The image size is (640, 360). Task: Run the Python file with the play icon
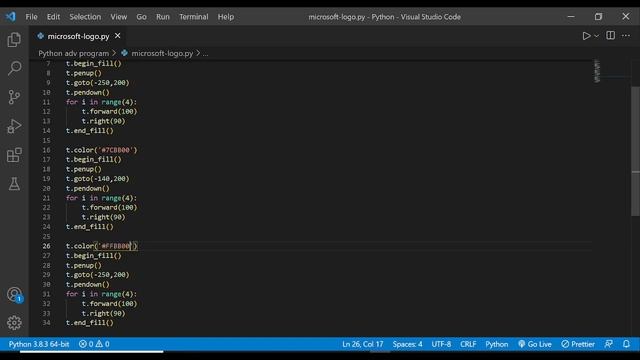[586, 36]
